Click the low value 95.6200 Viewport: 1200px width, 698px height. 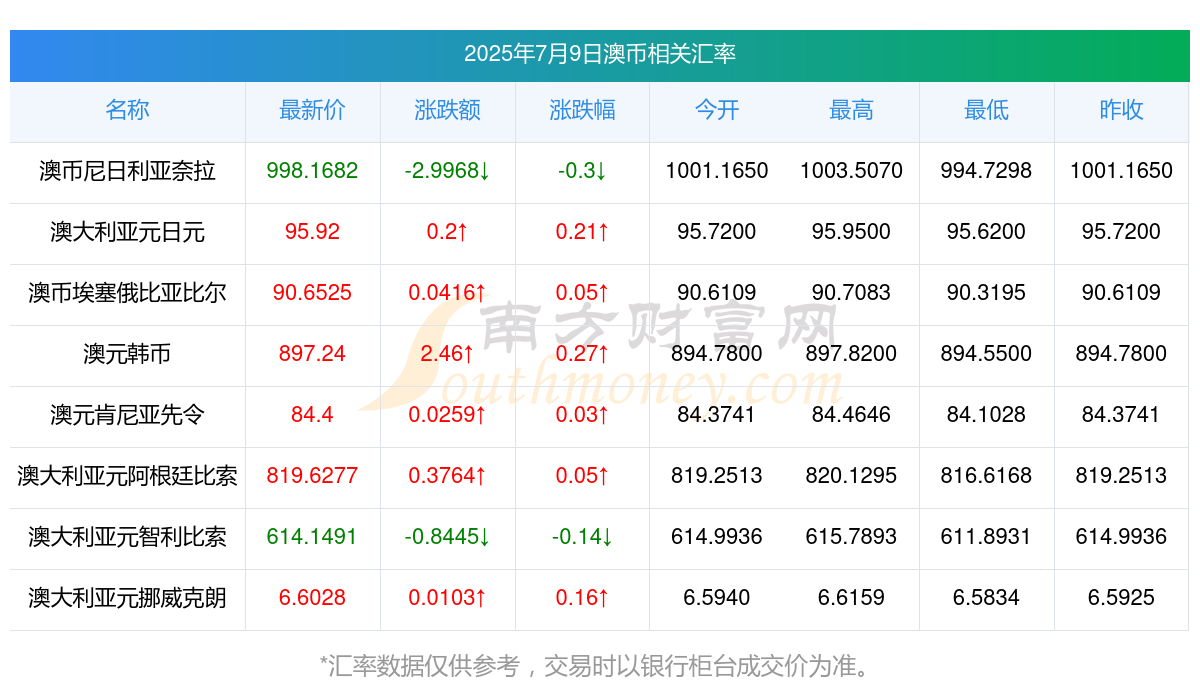(x=986, y=232)
